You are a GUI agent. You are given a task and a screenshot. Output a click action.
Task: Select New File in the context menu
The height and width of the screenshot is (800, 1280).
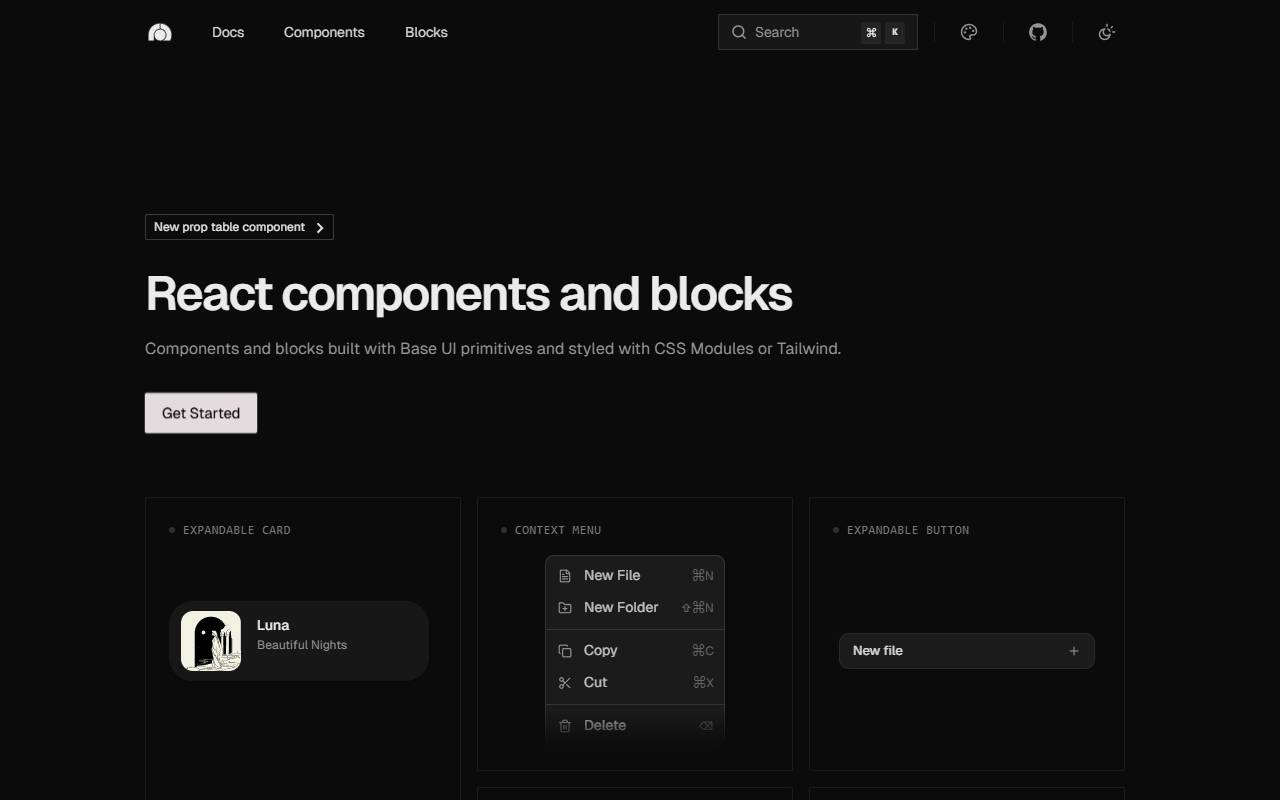click(635, 576)
